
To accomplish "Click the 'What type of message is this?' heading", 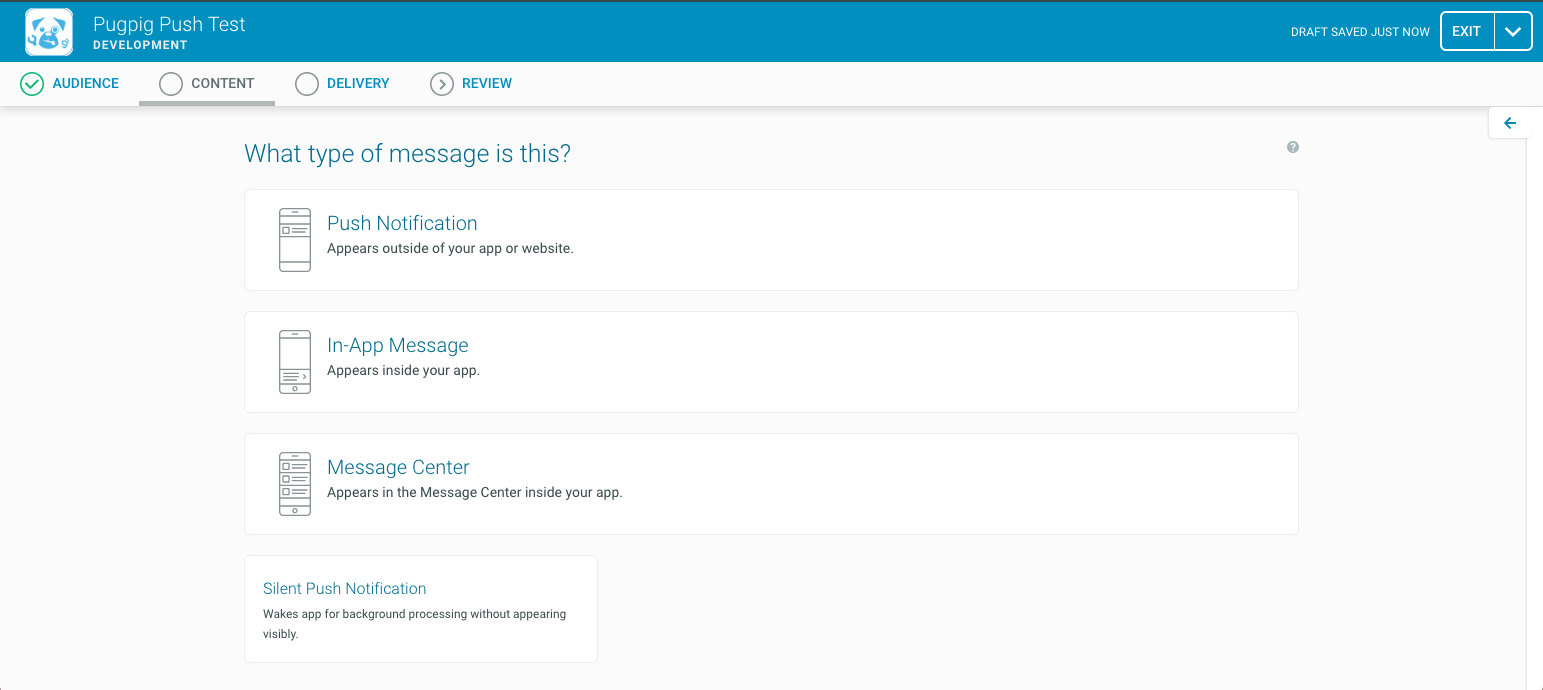I will [407, 154].
